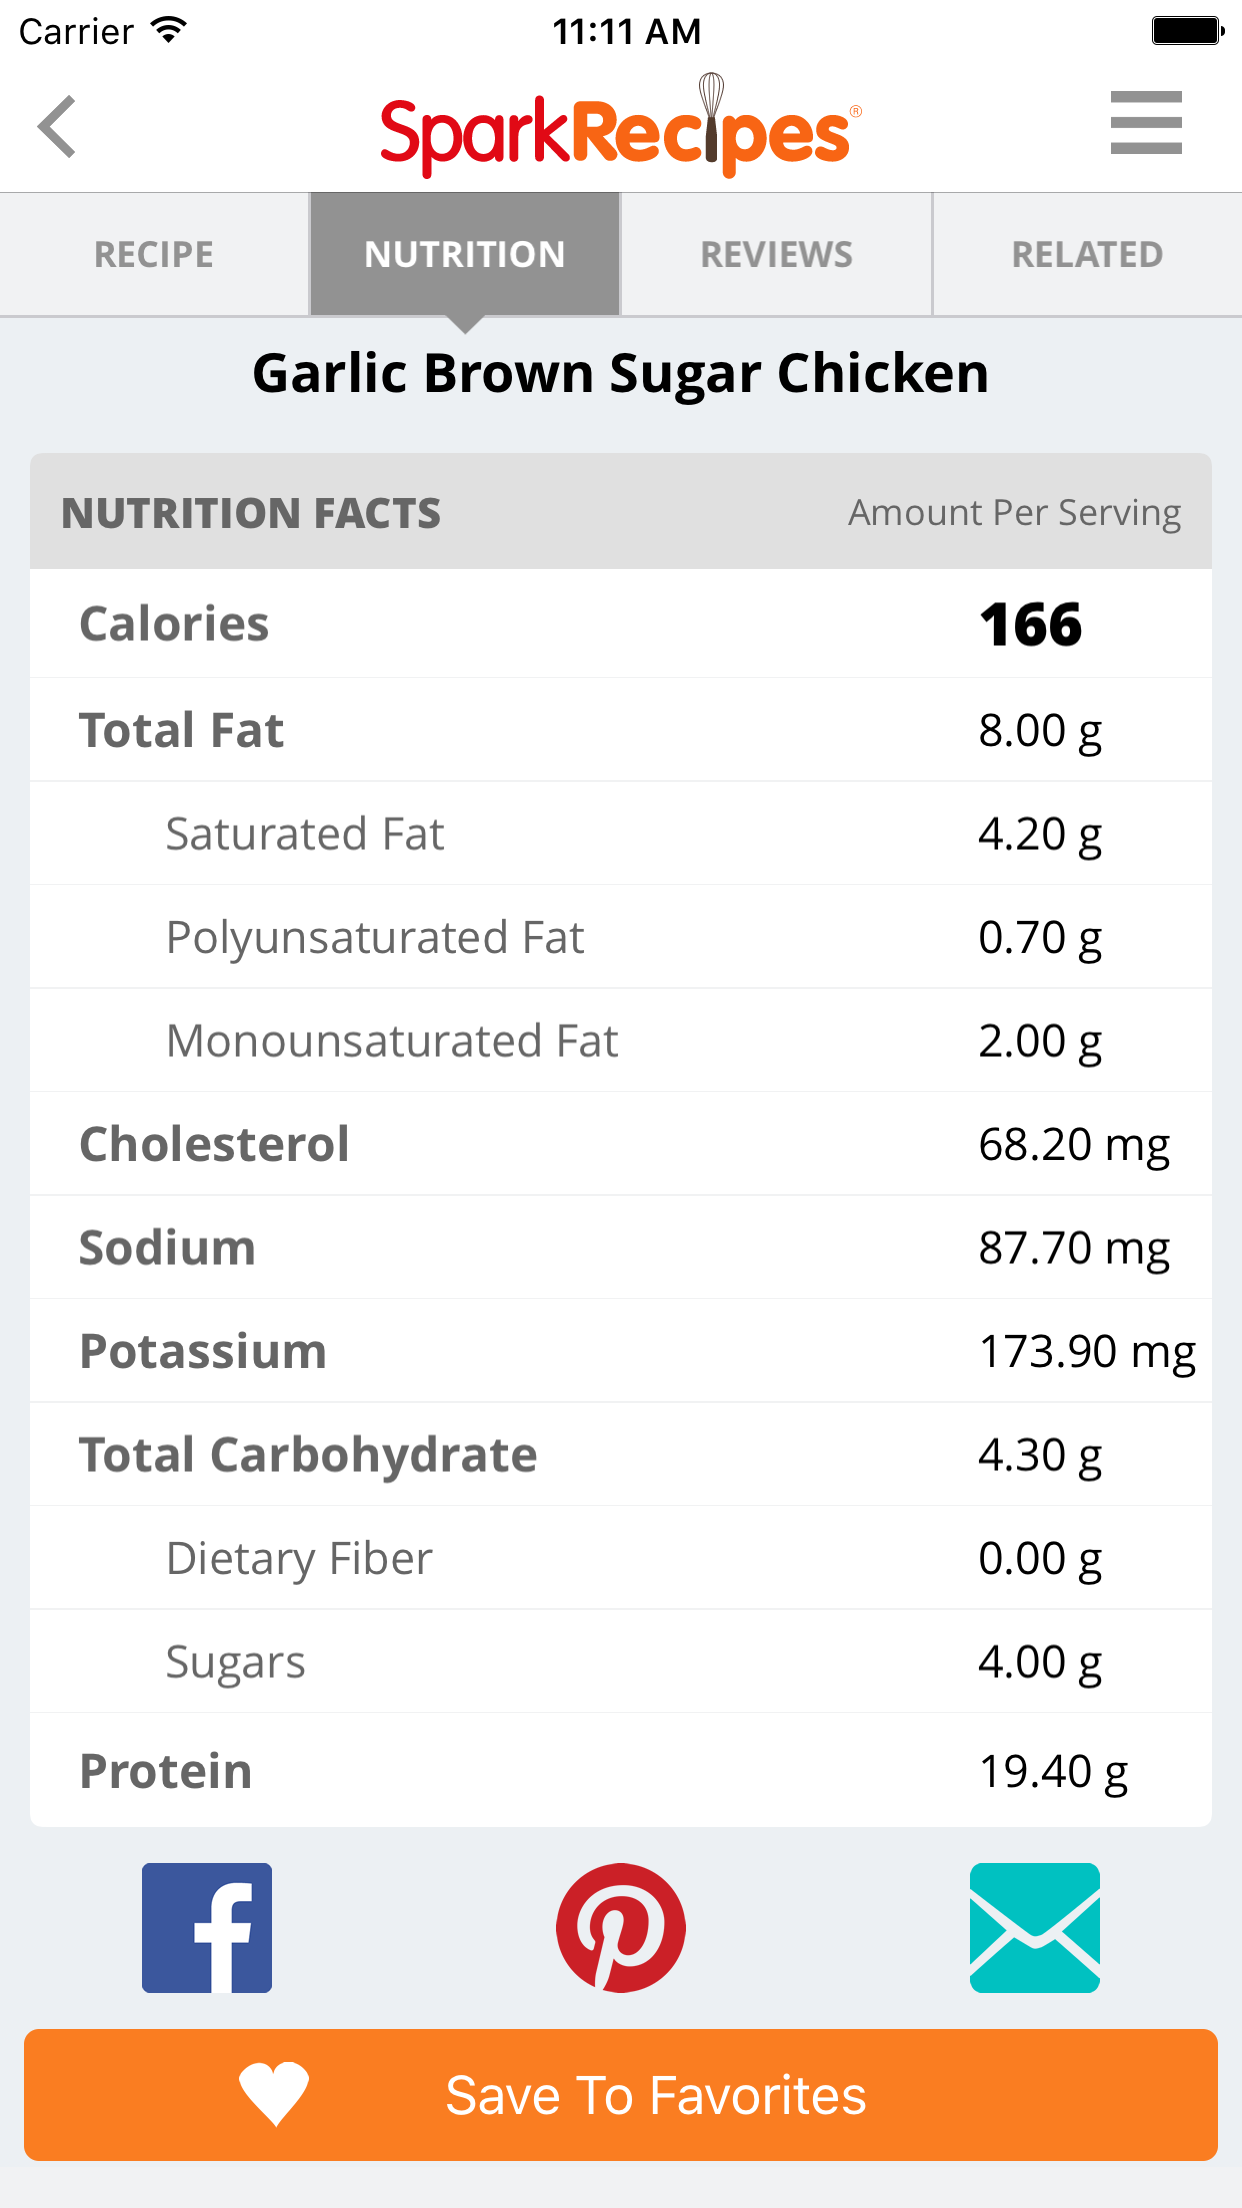The width and height of the screenshot is (1242, 2208).
Task: Tap the Cholesterol row
Action: click(x=621, y=1144)
